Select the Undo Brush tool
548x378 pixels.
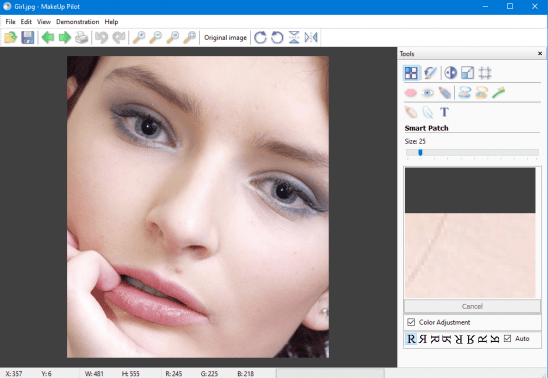tap(430, 73)
